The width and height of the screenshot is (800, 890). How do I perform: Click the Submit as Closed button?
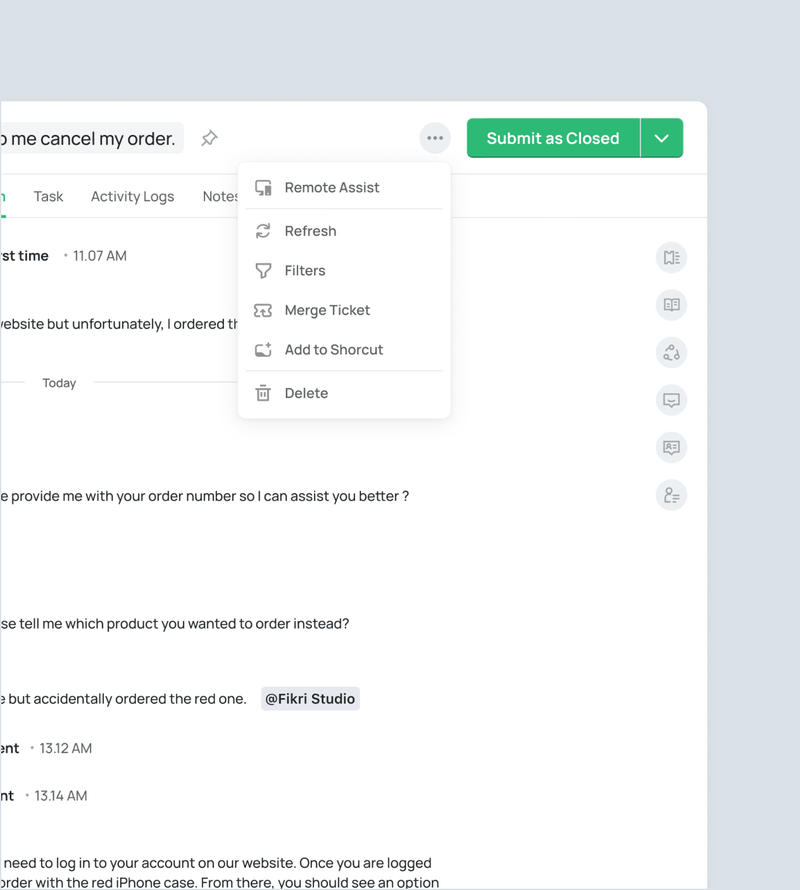pyautogui.click(x=553, y=138)
